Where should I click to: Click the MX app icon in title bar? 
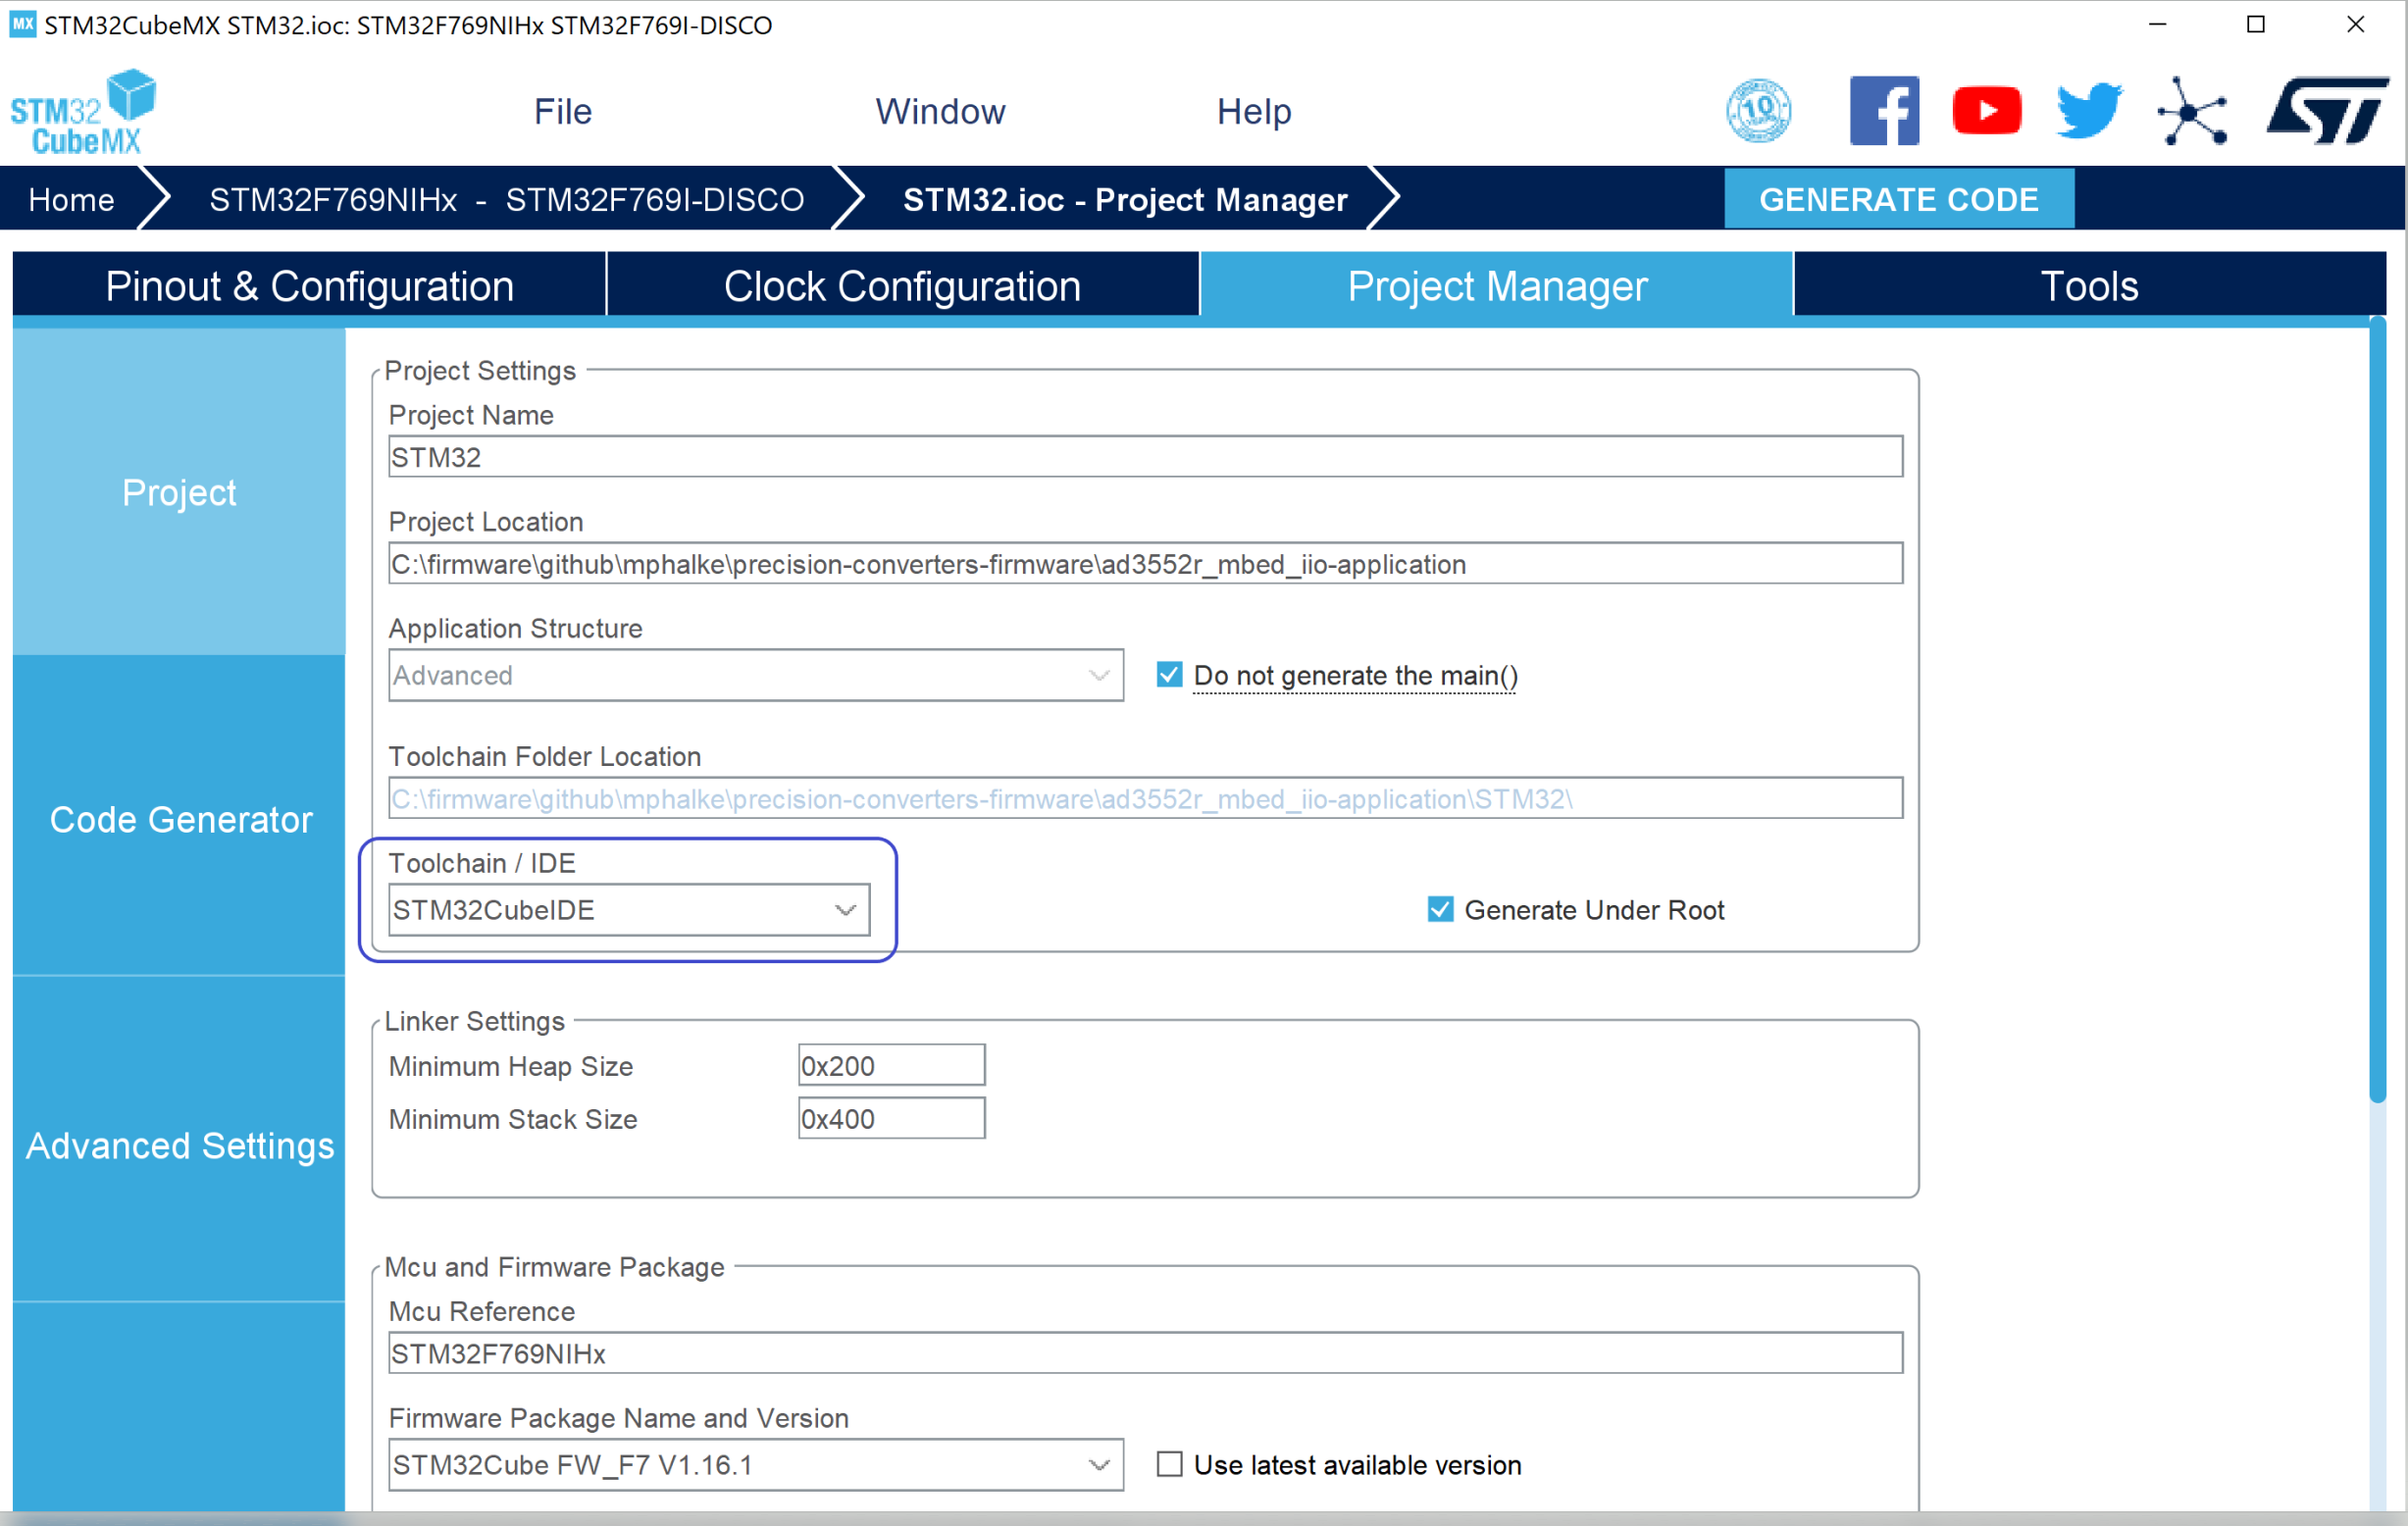pyautogui.click(x=22, y=24)
